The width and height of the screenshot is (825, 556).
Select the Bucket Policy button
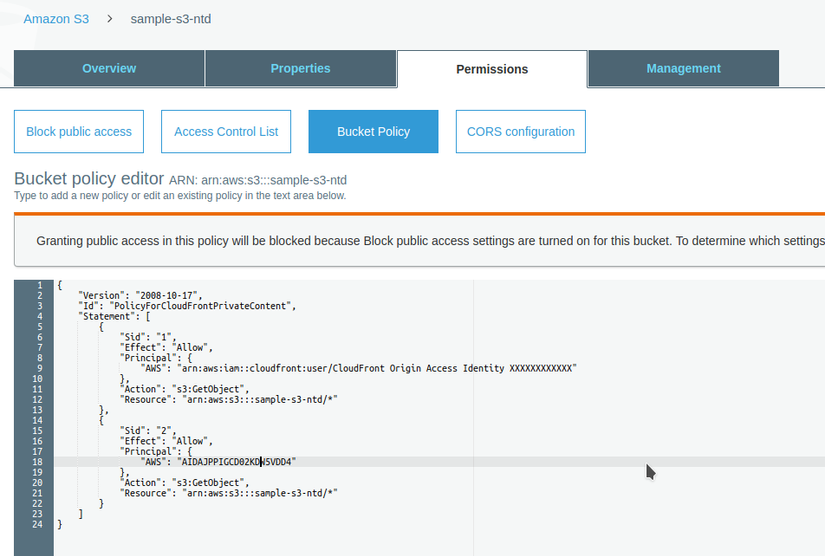coord(373,131)
